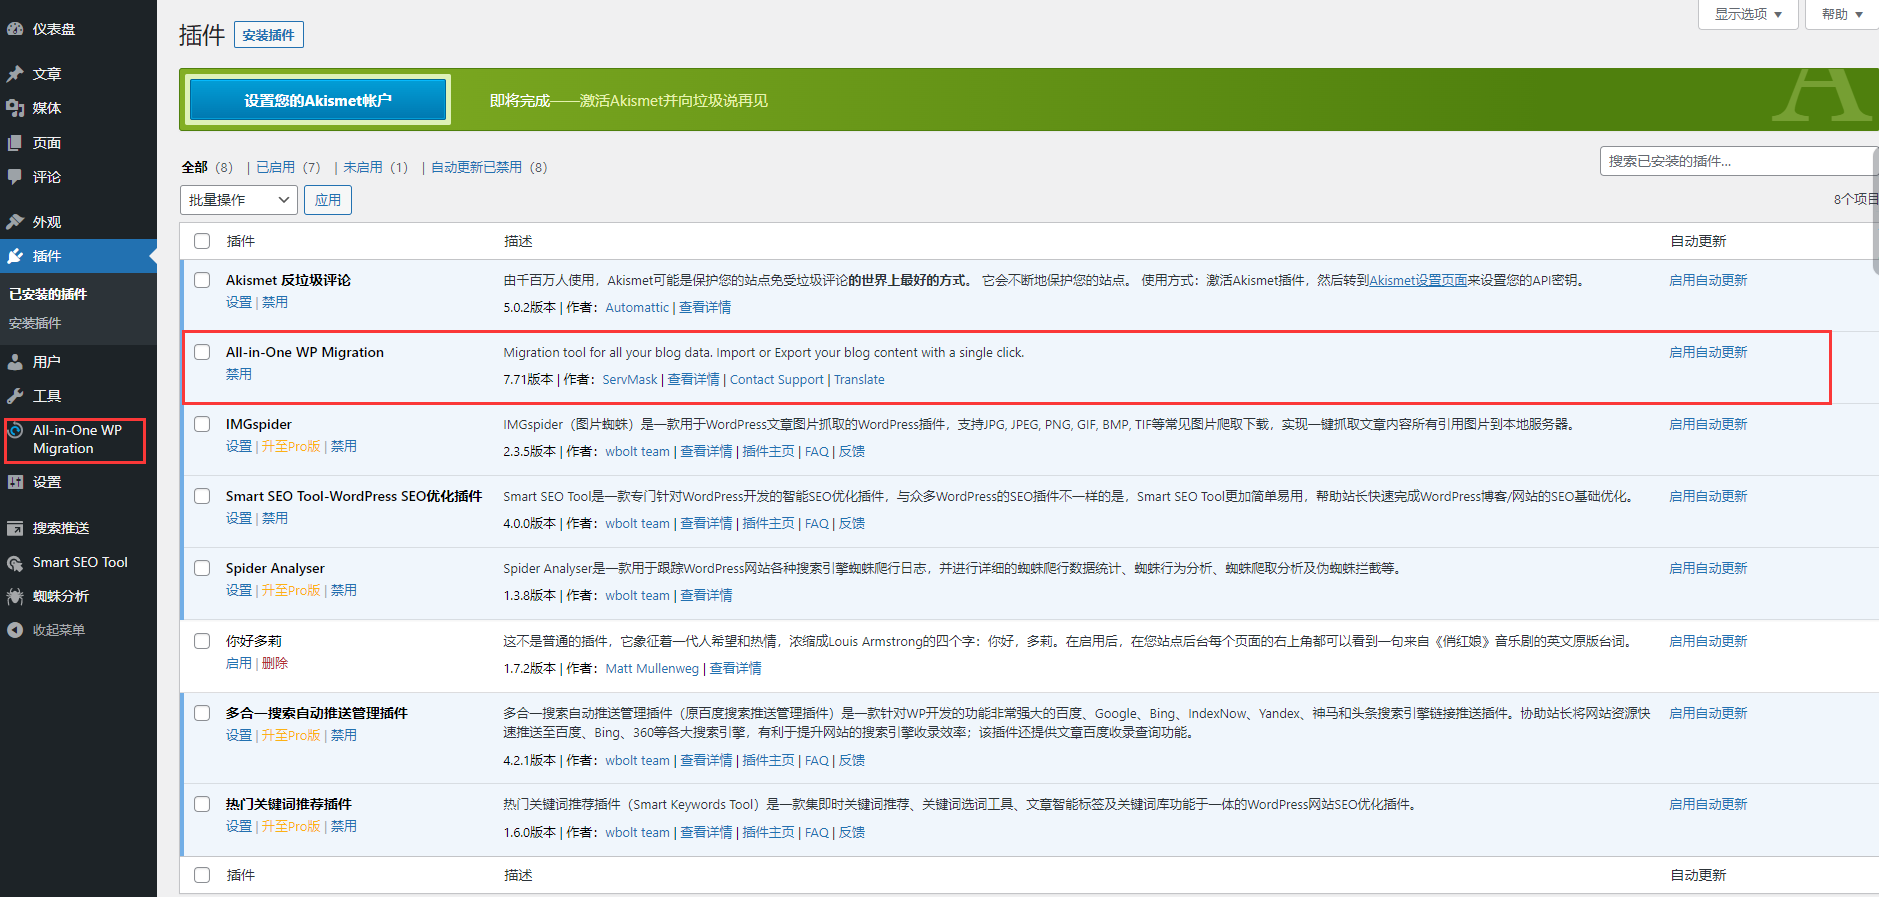Click the Tools wrench icon

(x=15, y=396)
